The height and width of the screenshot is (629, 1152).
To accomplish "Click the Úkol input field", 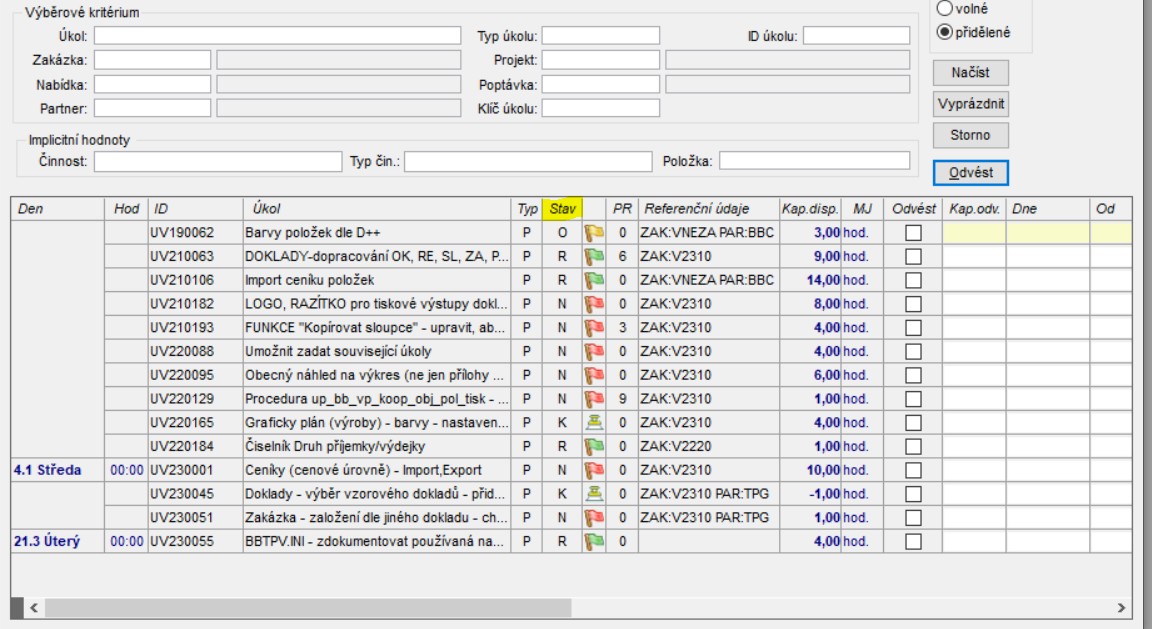I will [277, 36].
